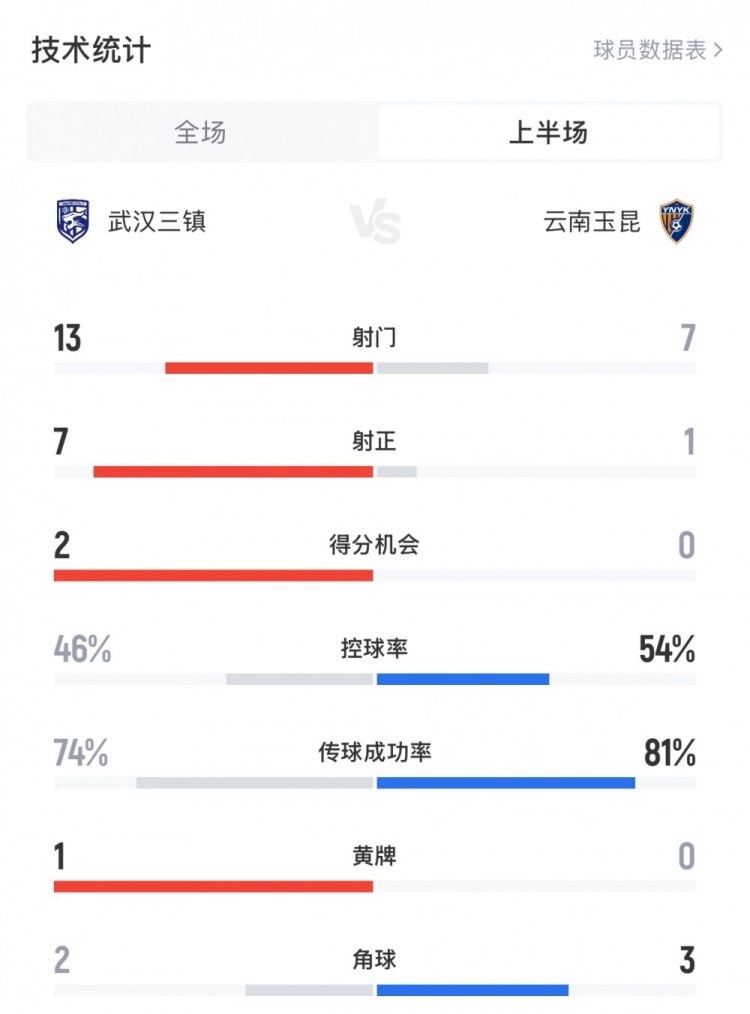750x1014 pixels.
Task: Click the 得分机会 big chances label
Action: [x=375, y=545]
